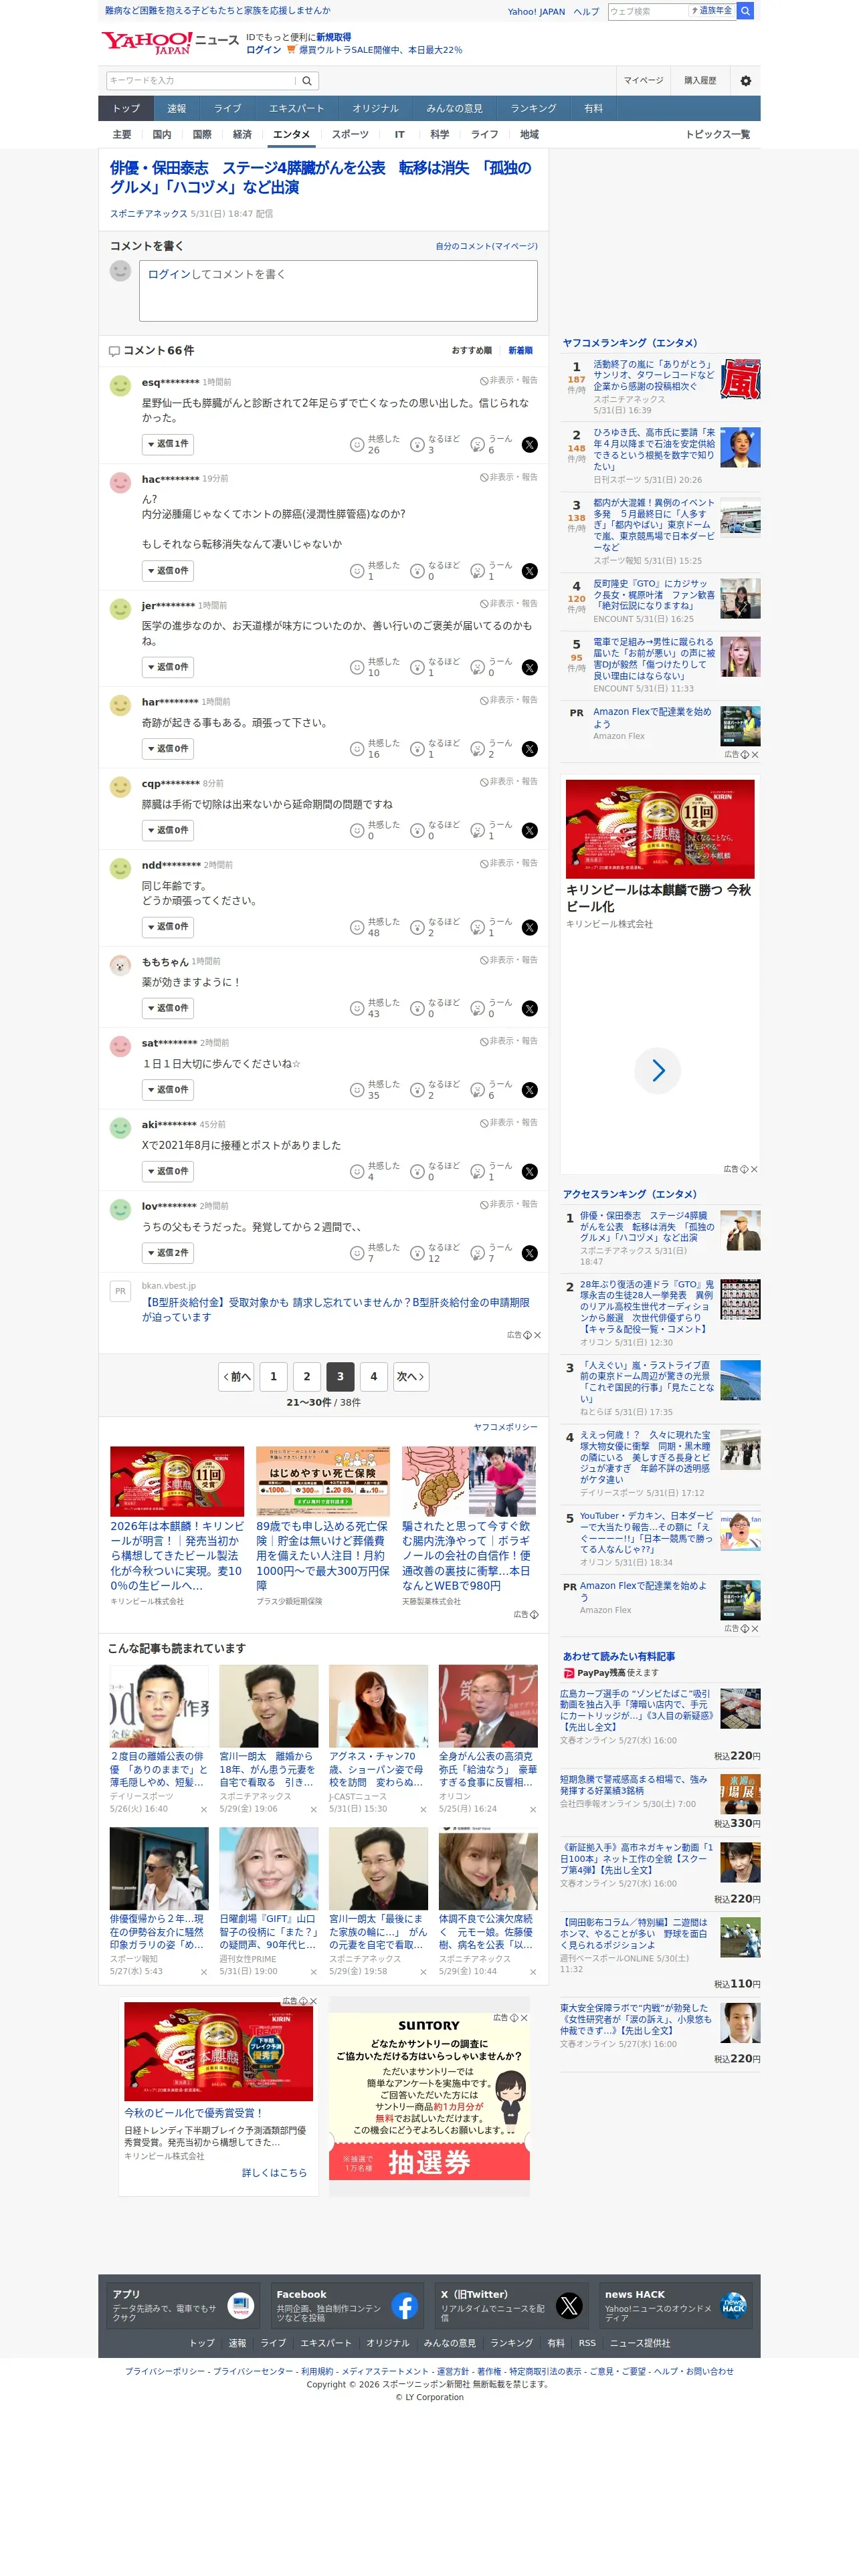
Task: Expand 返信1件 replies under esq******** comment
Action: [167, 444]
